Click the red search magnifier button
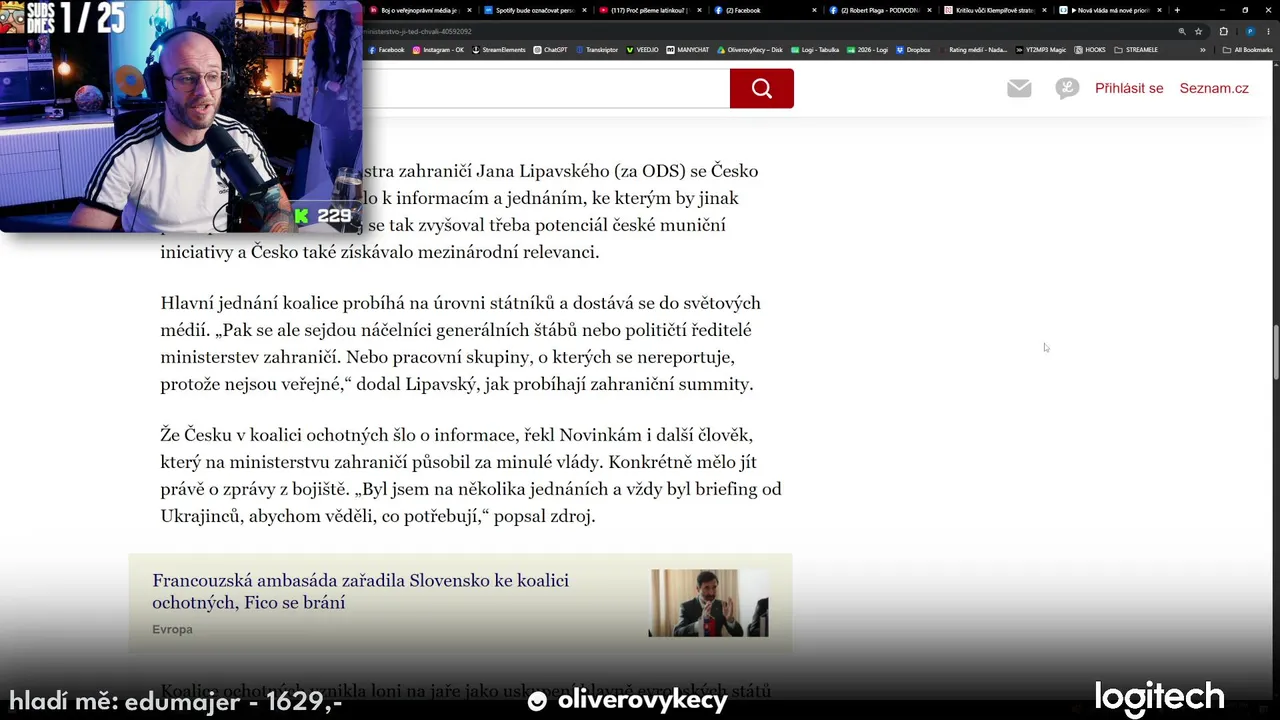1280x720 pixels. pyautogui.click(x=762, y=88)
